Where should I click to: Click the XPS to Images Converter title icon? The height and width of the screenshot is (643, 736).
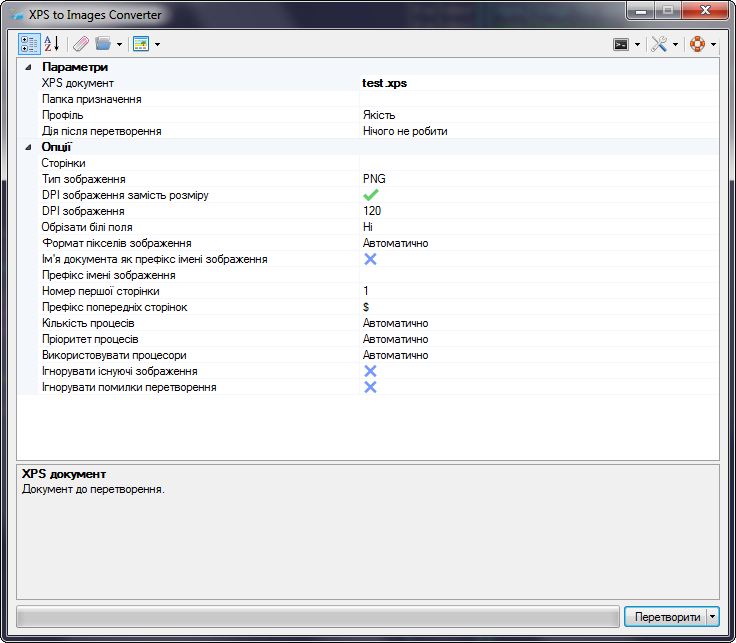16,15
